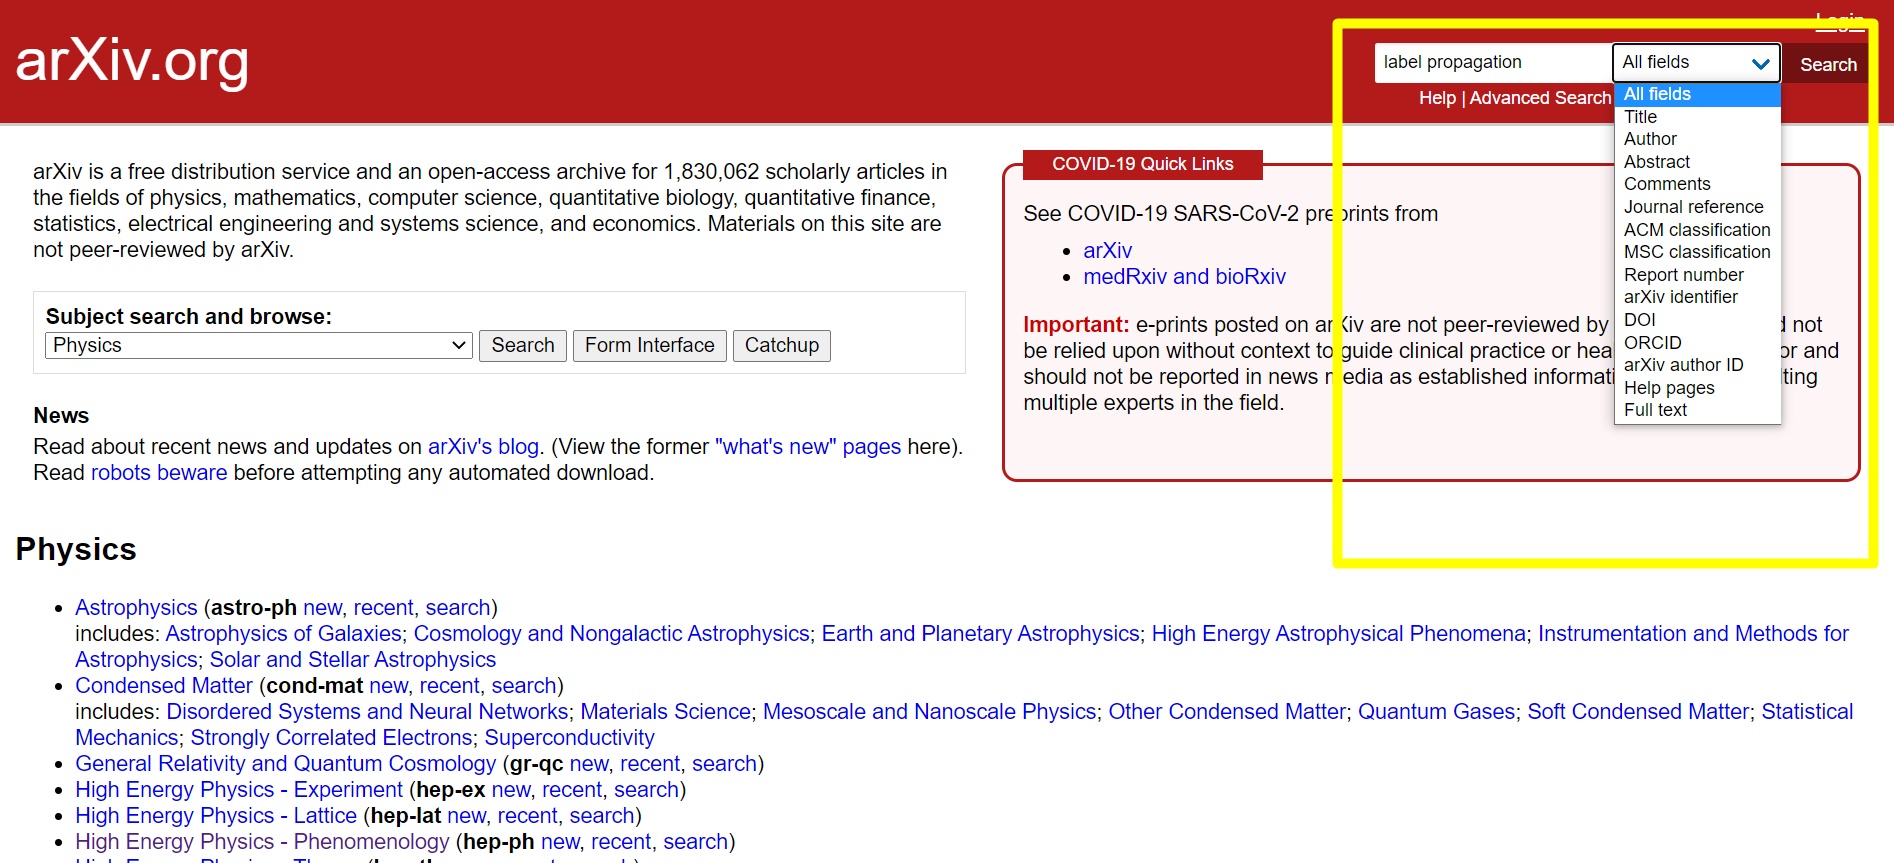Select 'Author' search field option

pos(1697,139)
